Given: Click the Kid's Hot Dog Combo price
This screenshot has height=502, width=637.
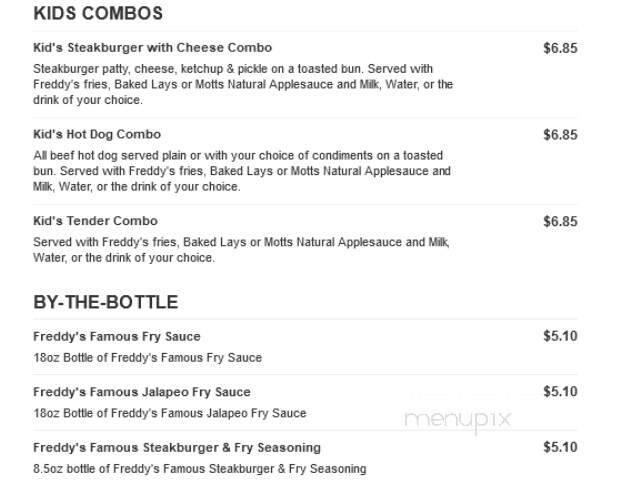Looking at the screenshot, I should (x=560, y=135).
